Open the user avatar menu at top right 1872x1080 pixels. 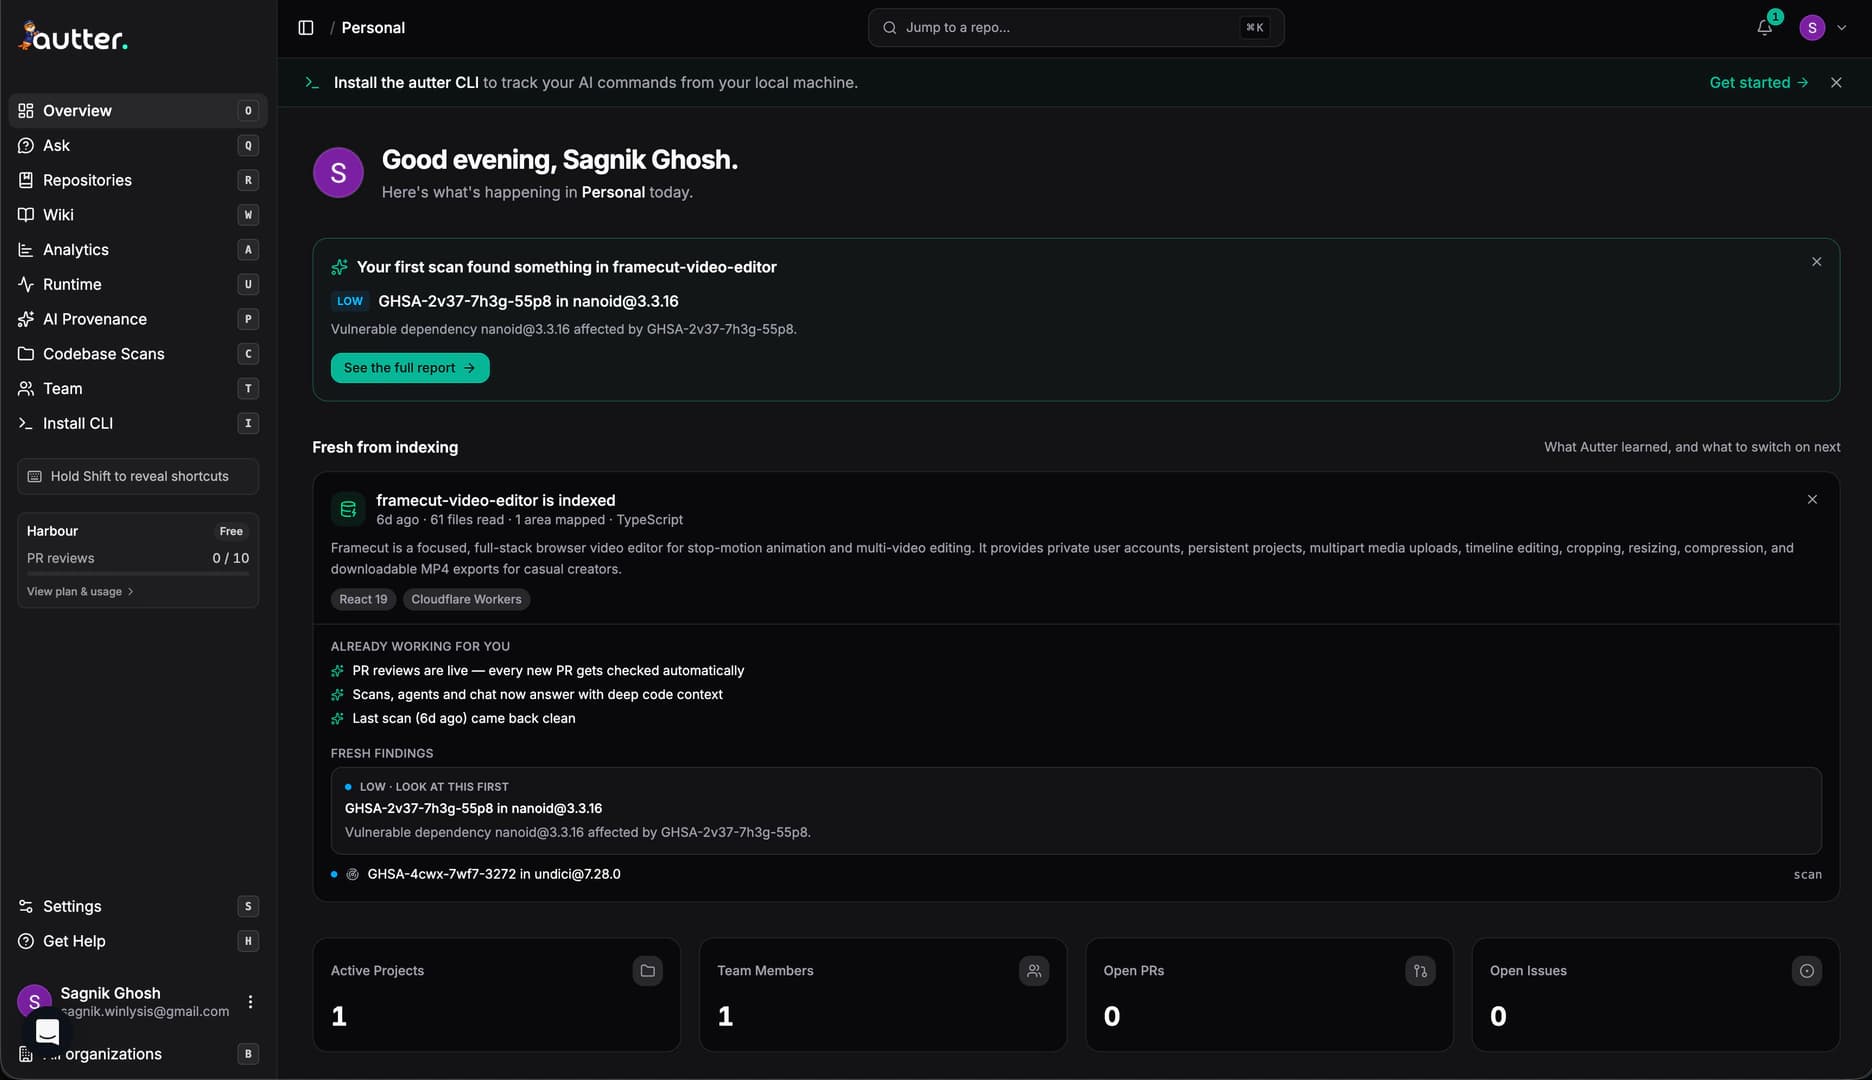(1822, 28)
